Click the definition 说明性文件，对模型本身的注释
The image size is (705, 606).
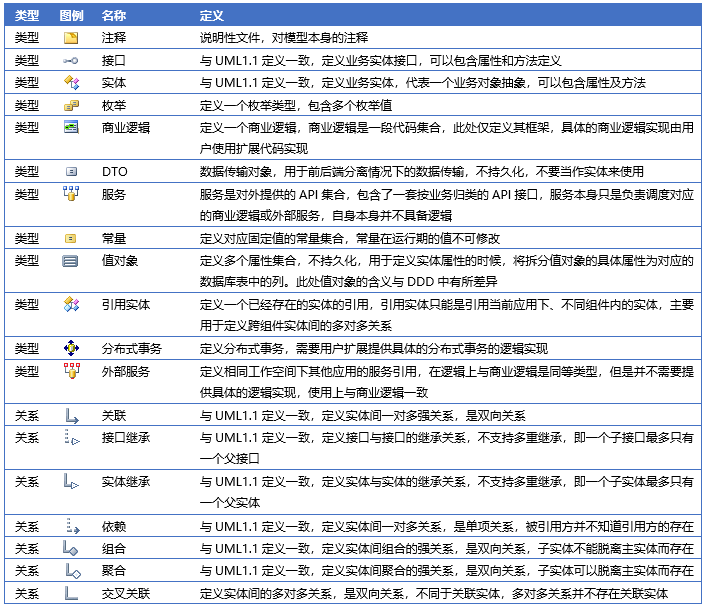[284, 38]
